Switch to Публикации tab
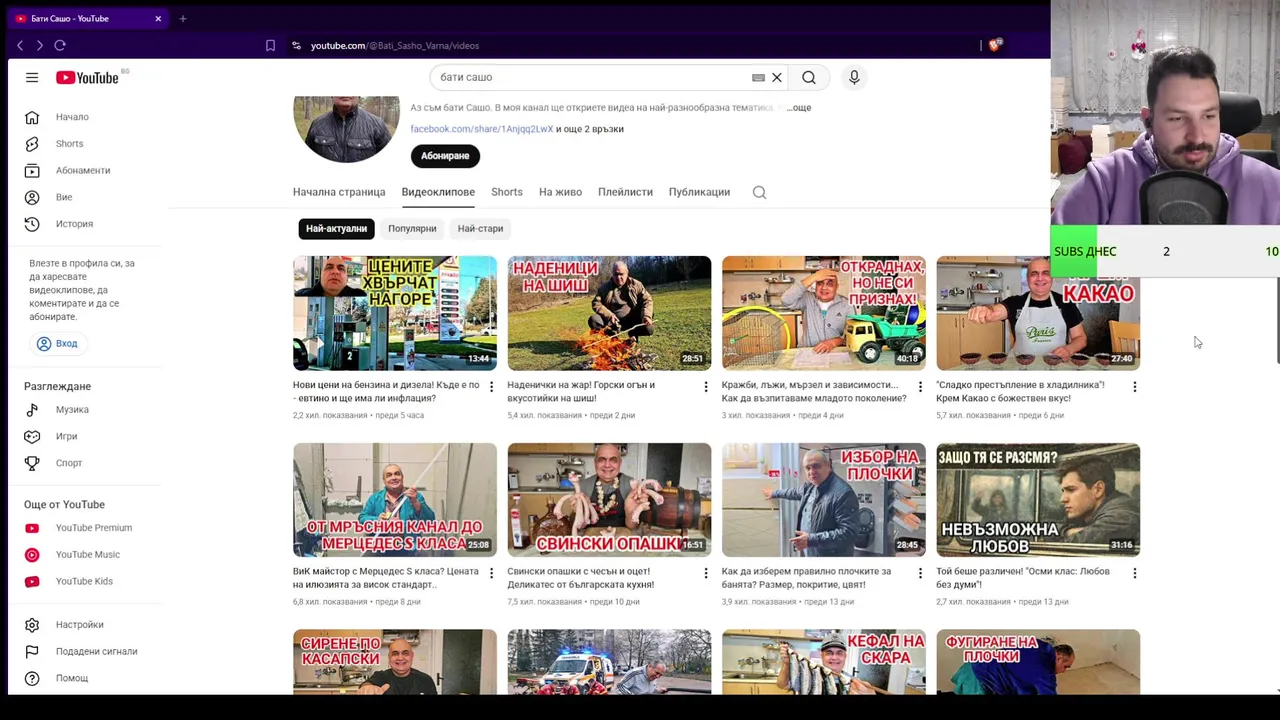This screenshot has height=720, width=1280. point(699,192)
